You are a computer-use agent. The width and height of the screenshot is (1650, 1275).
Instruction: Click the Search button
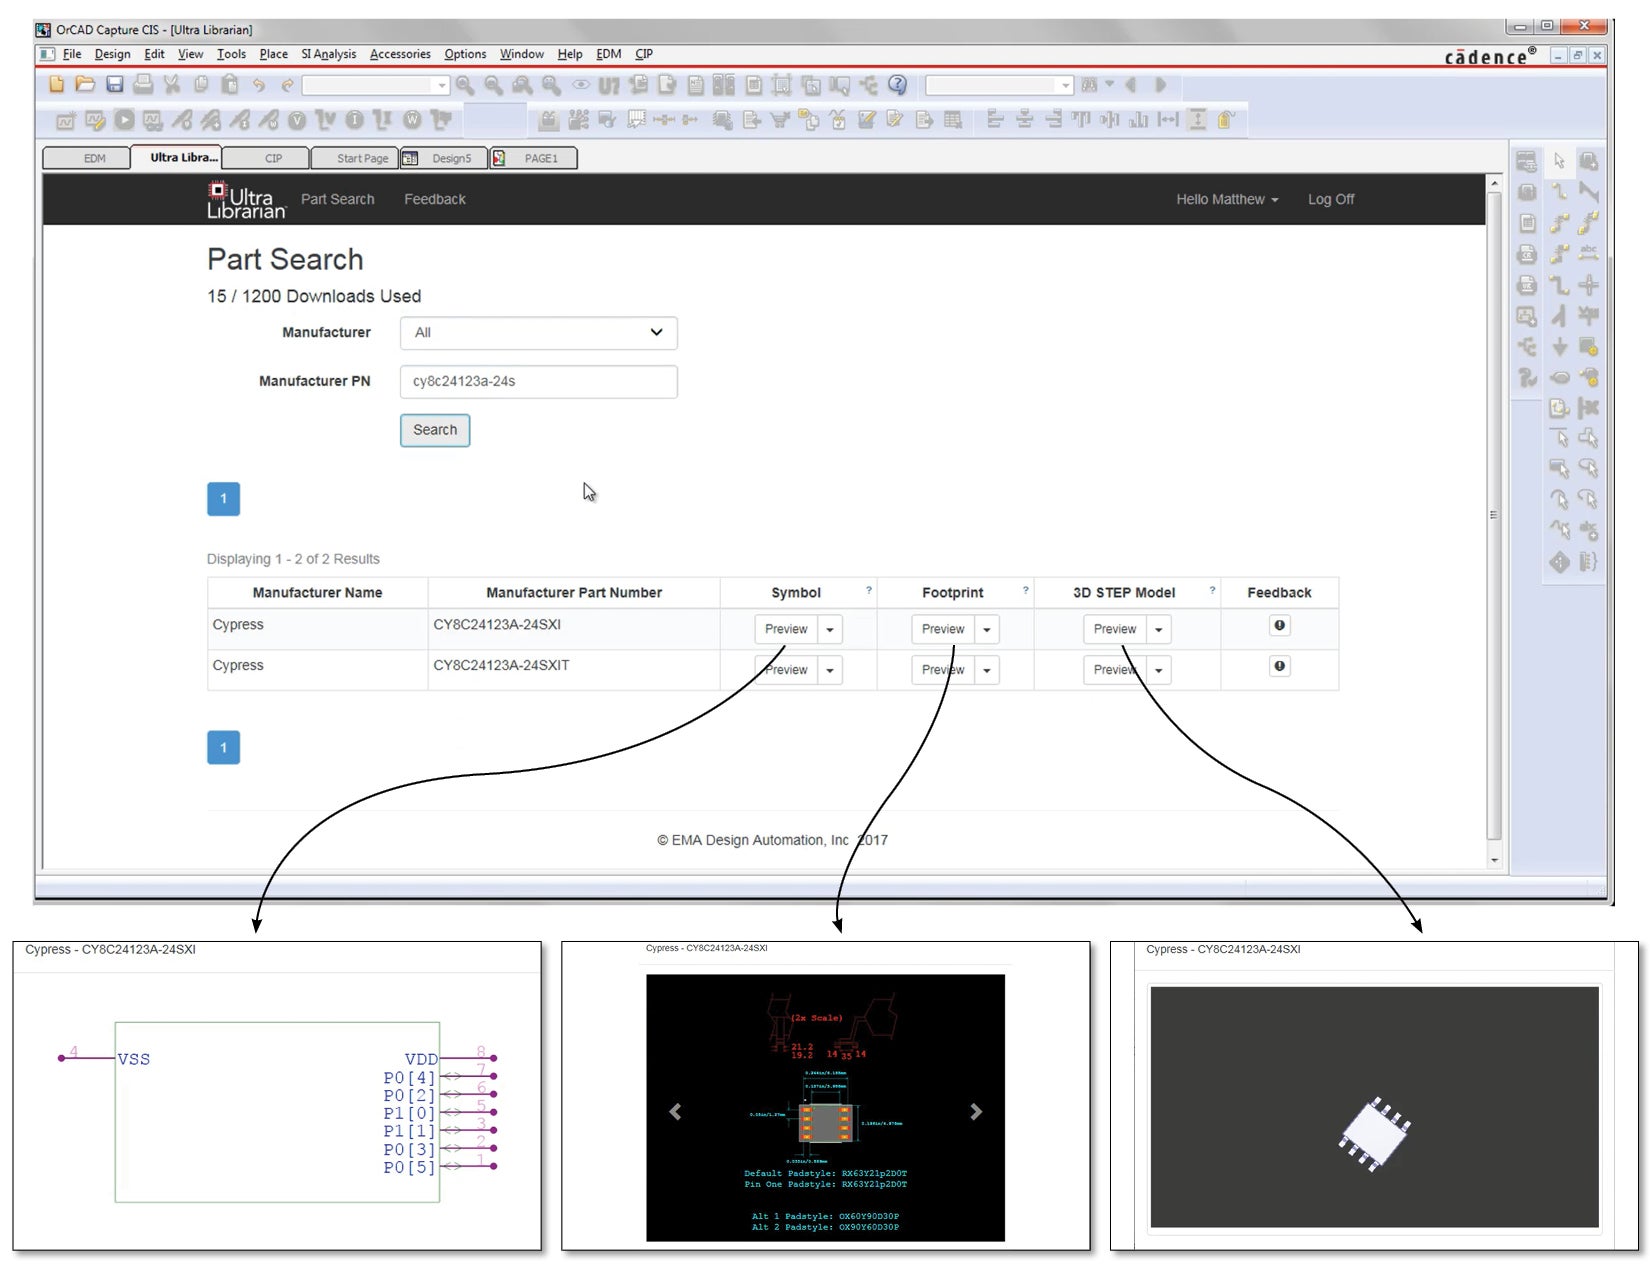435,430
